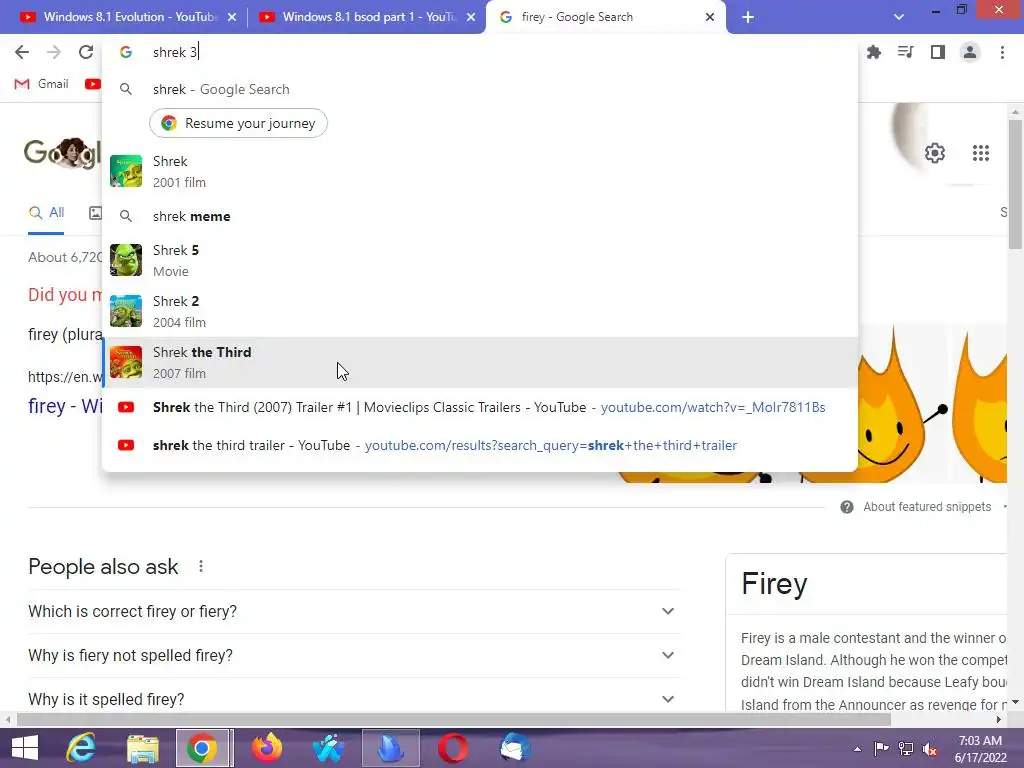
Task: Open the Images search tab icon
Action: tap(95, 212)
